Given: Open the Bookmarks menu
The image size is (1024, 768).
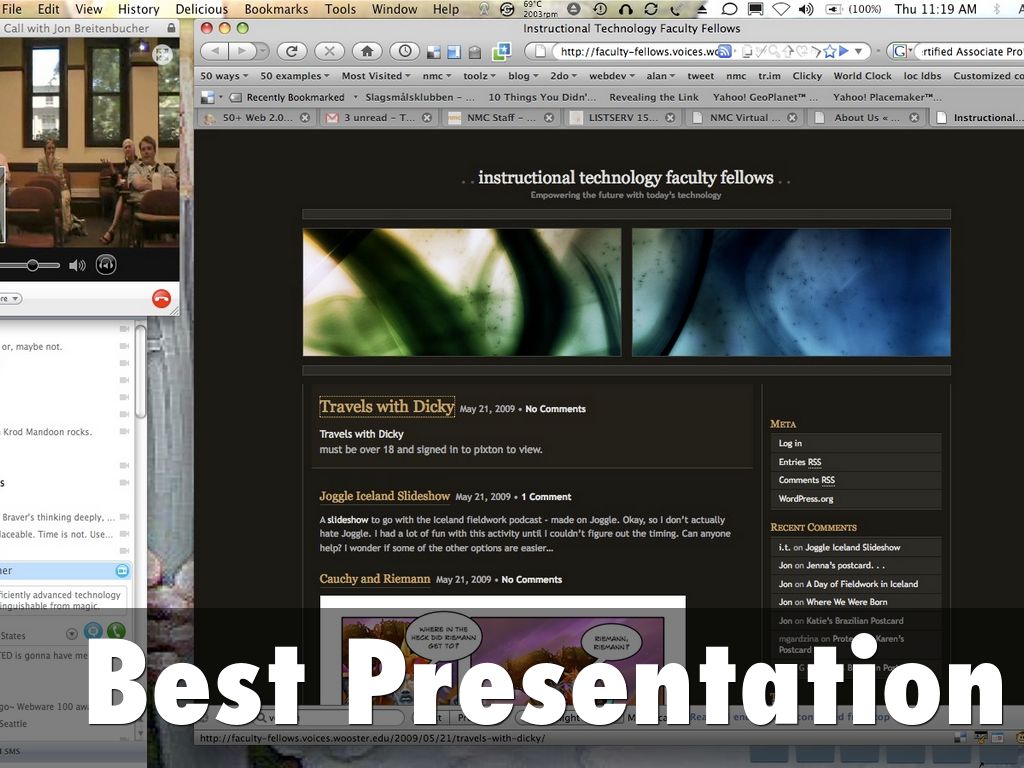Looking at the screenshot, I should (276, 9).
